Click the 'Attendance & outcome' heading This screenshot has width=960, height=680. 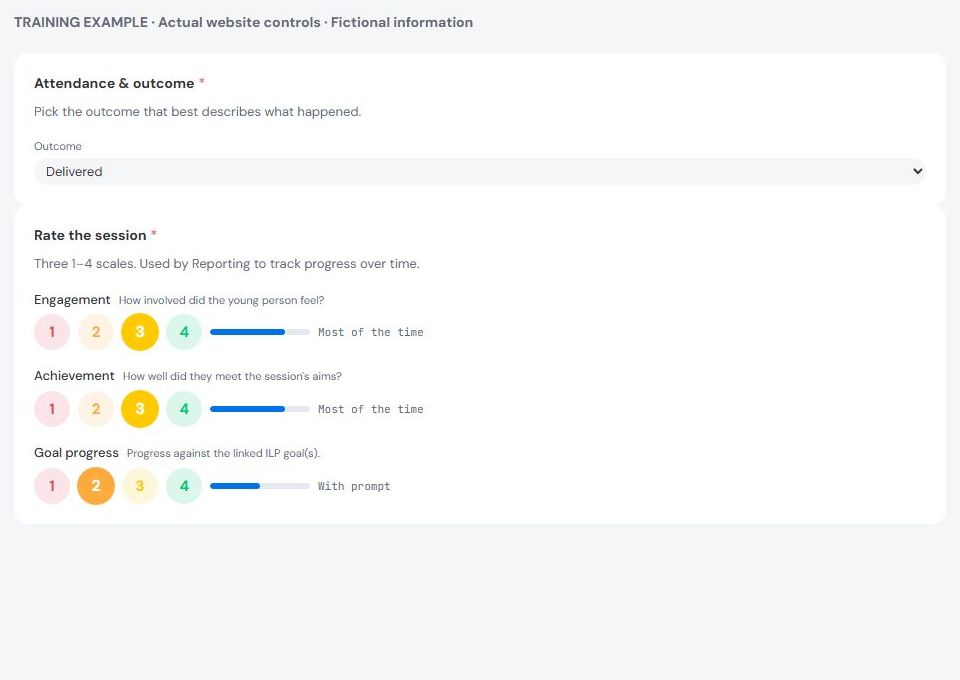(114, 83)
